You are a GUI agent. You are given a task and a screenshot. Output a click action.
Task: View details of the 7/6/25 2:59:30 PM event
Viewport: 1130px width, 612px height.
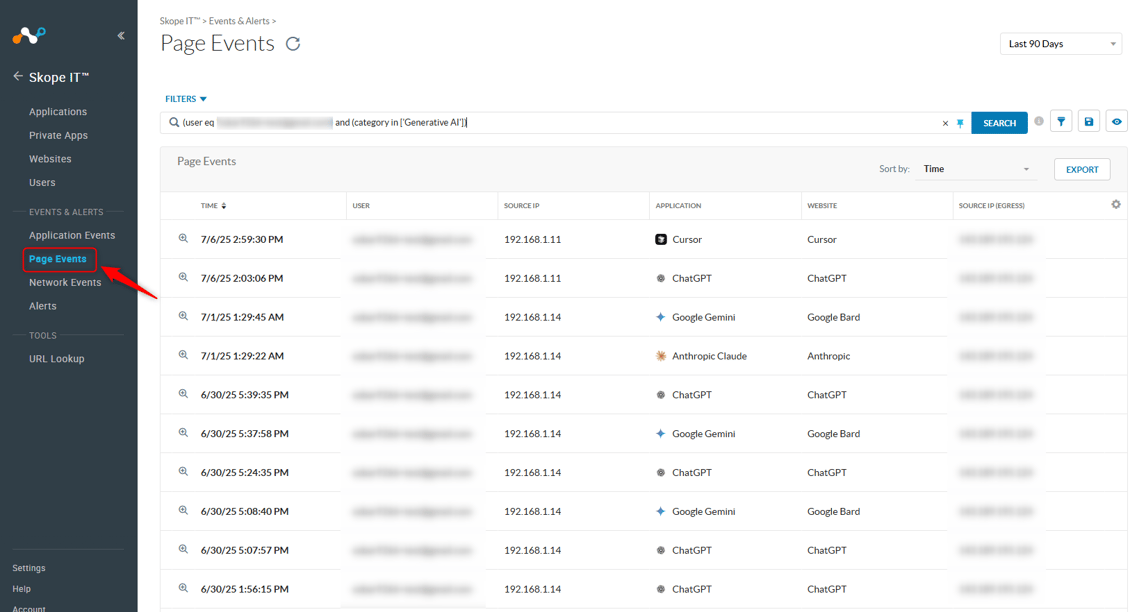[183, 239]
